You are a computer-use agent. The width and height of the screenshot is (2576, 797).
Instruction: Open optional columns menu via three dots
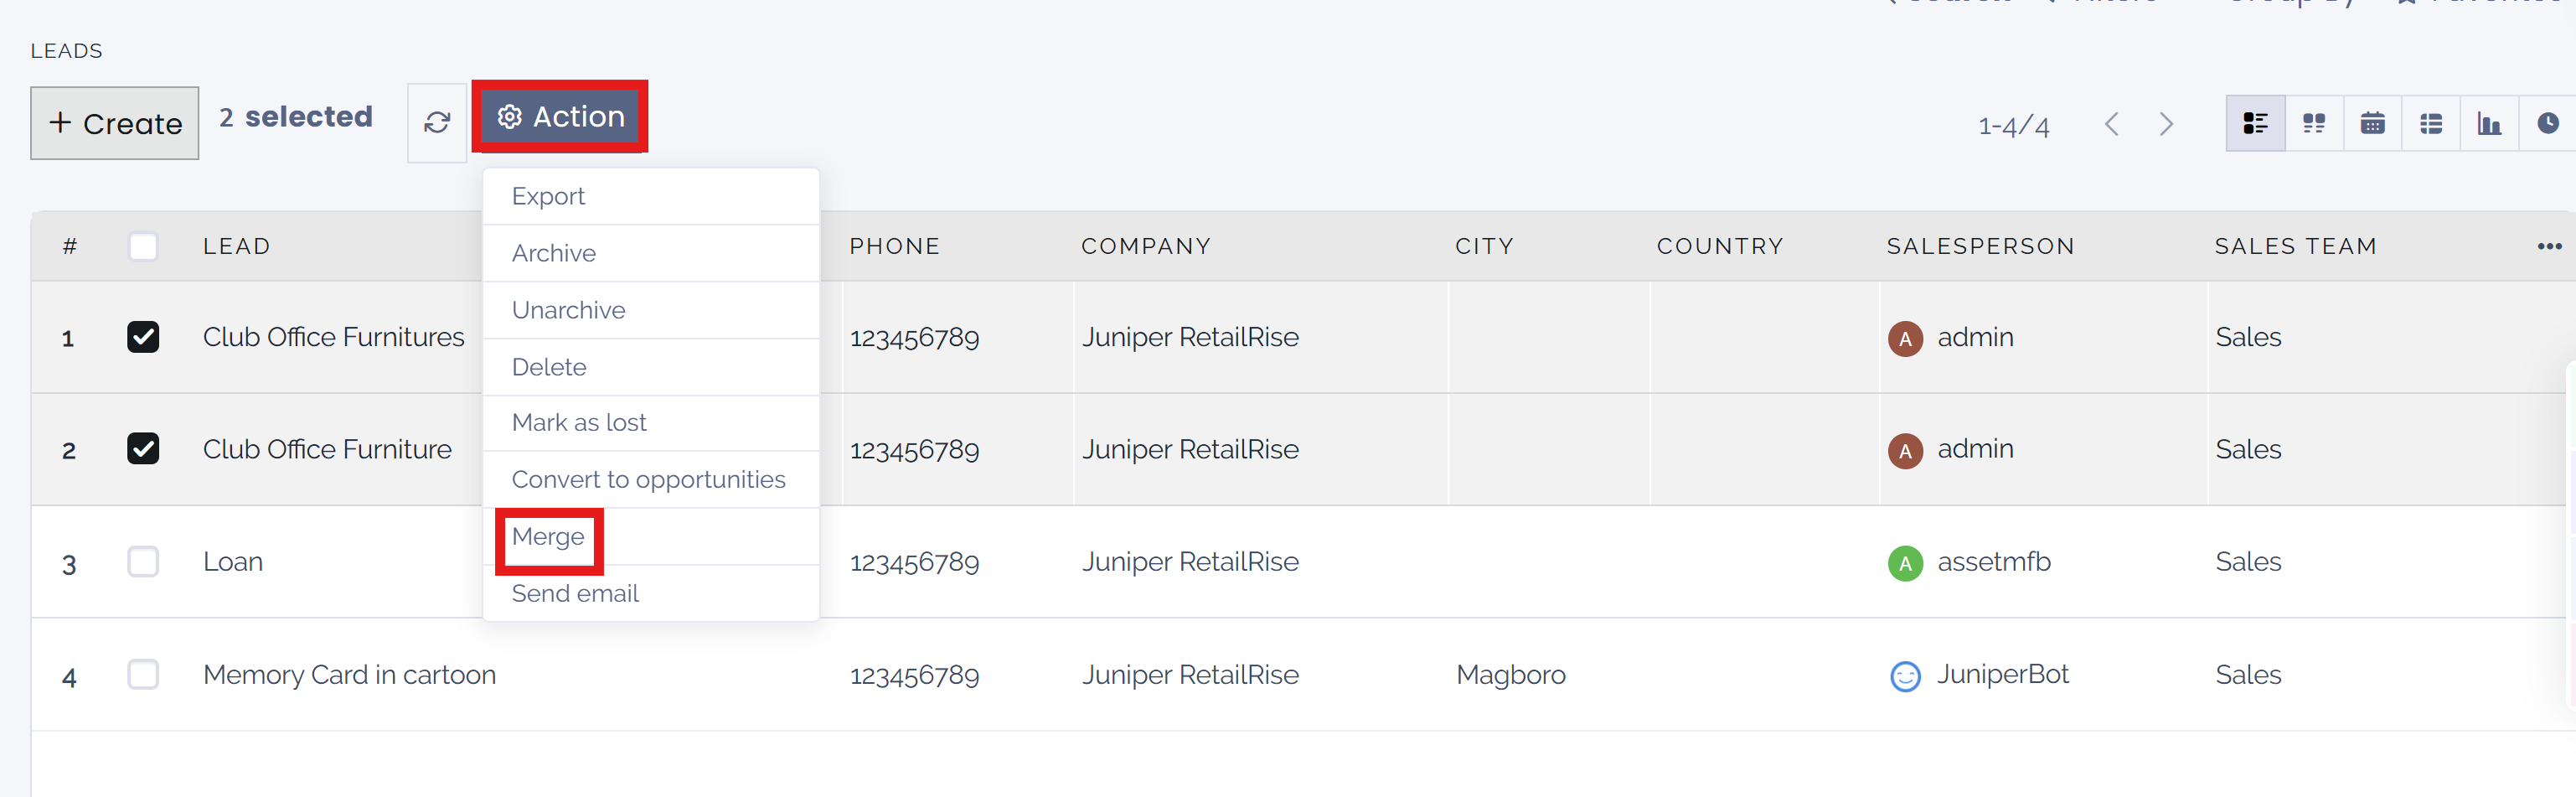(x=2550, y=245)
